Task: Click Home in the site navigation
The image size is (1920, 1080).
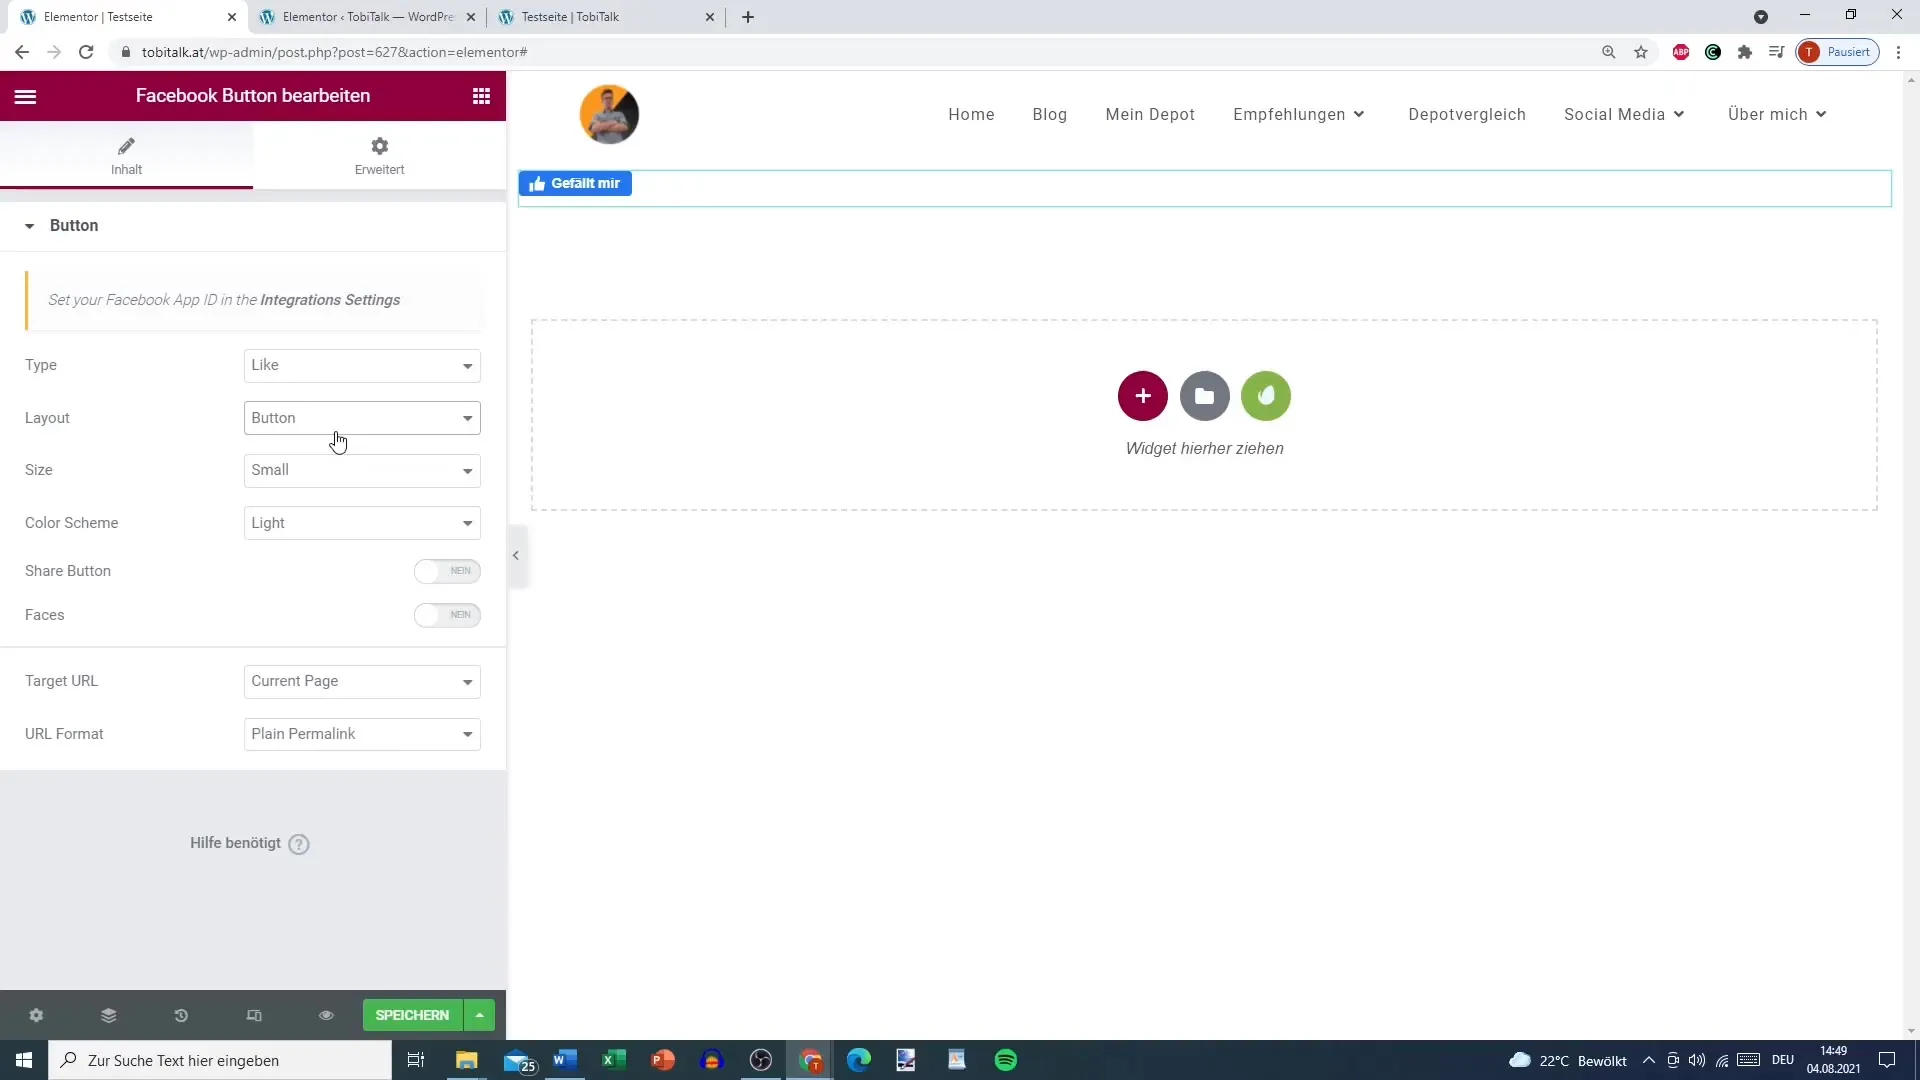Action: pyautogui.click(x=971, y=114)
